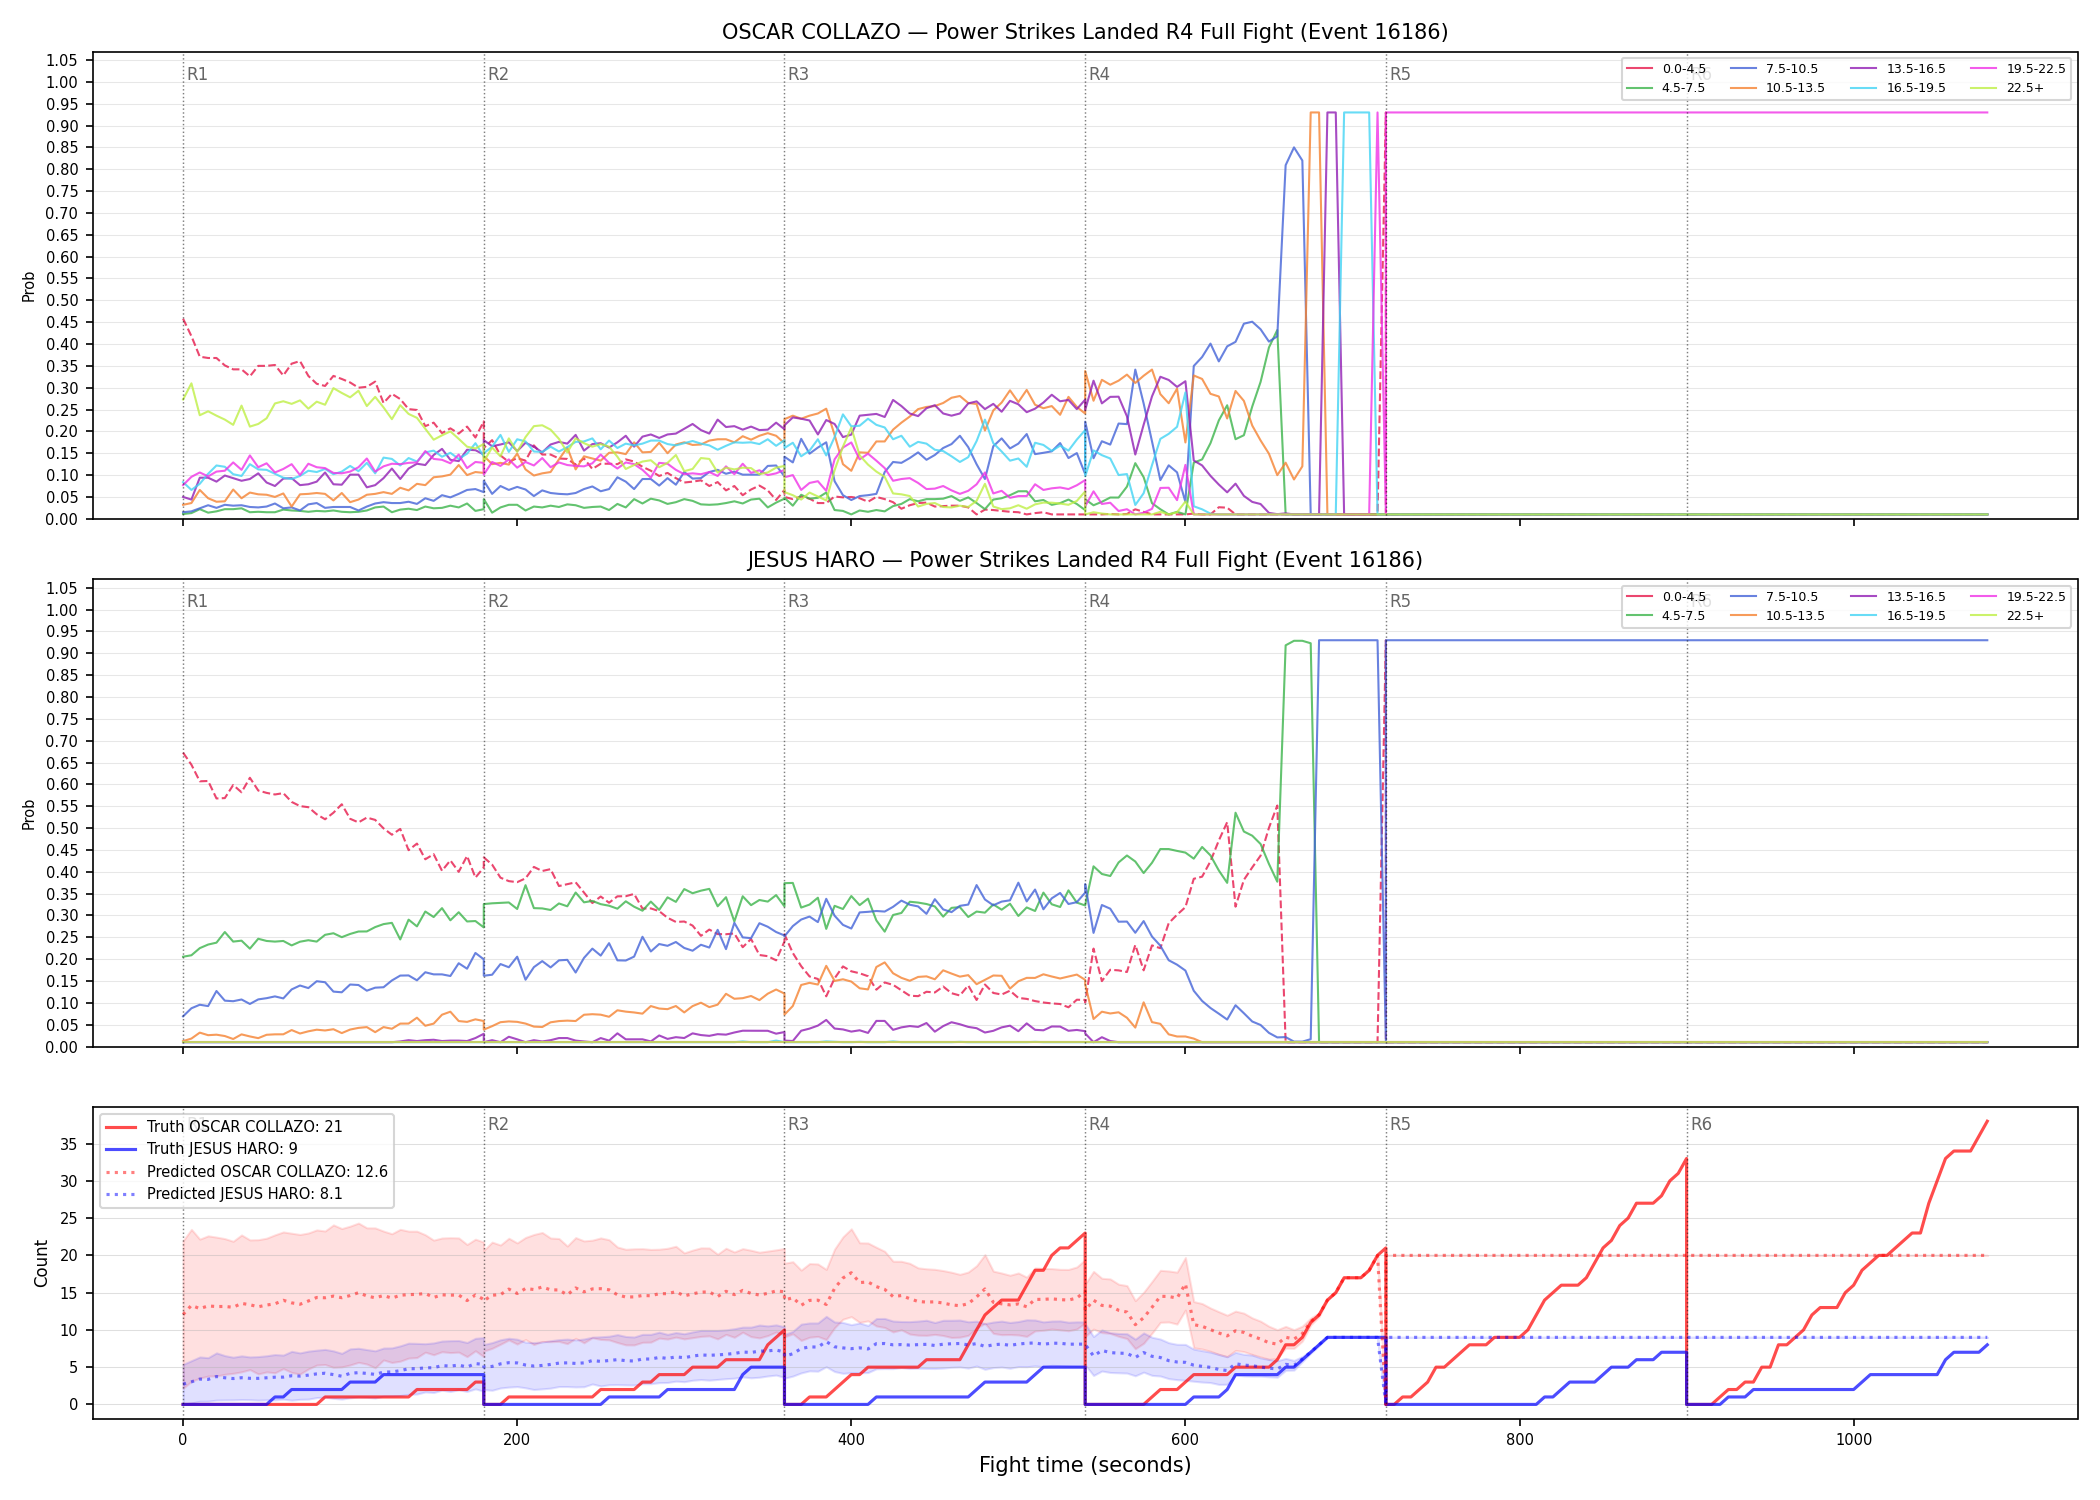Viewport: 2100px width, 1500px height.
Task: Select the 13.5-16.5 legend entry in the Jesus Haro chart
Action: pyautogui.click(x=1898, y=597)
